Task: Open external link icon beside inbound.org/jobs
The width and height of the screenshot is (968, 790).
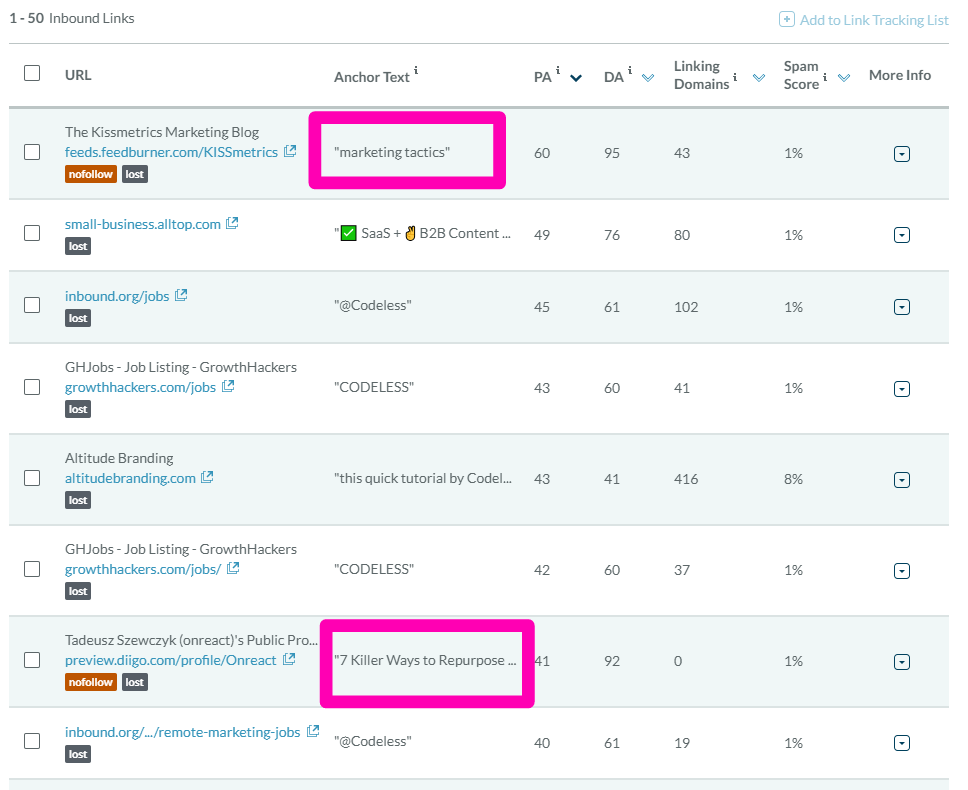Action: [181, 295]
